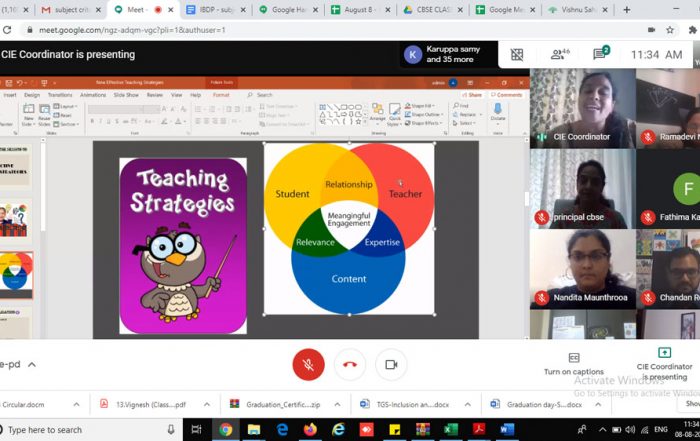The height and width of the screenshot is (441, 700).
Task: Click the Share button in shared PowerPoint
Action: pos(472,95)
